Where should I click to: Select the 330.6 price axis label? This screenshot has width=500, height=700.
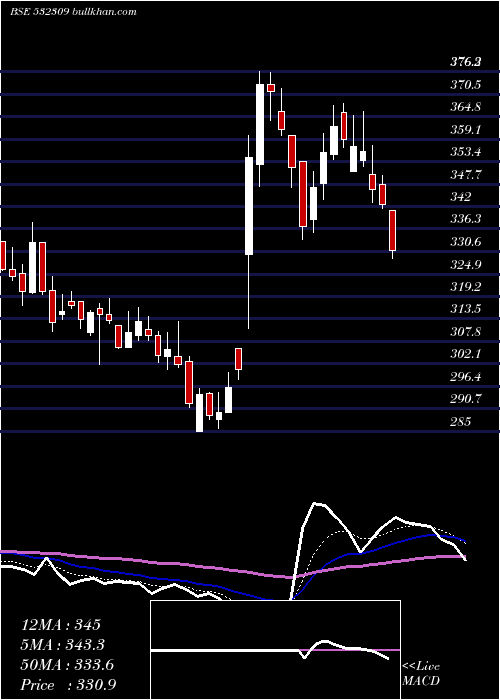tap(465, 242)
